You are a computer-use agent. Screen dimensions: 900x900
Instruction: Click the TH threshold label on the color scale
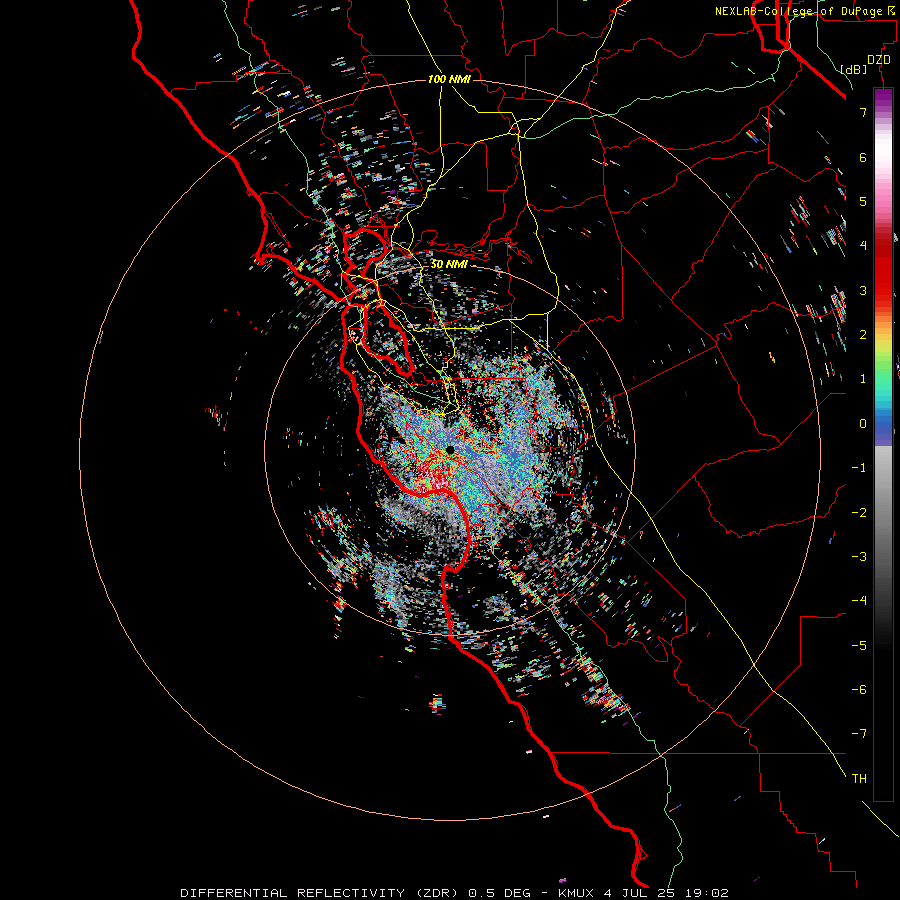(859, 778)
